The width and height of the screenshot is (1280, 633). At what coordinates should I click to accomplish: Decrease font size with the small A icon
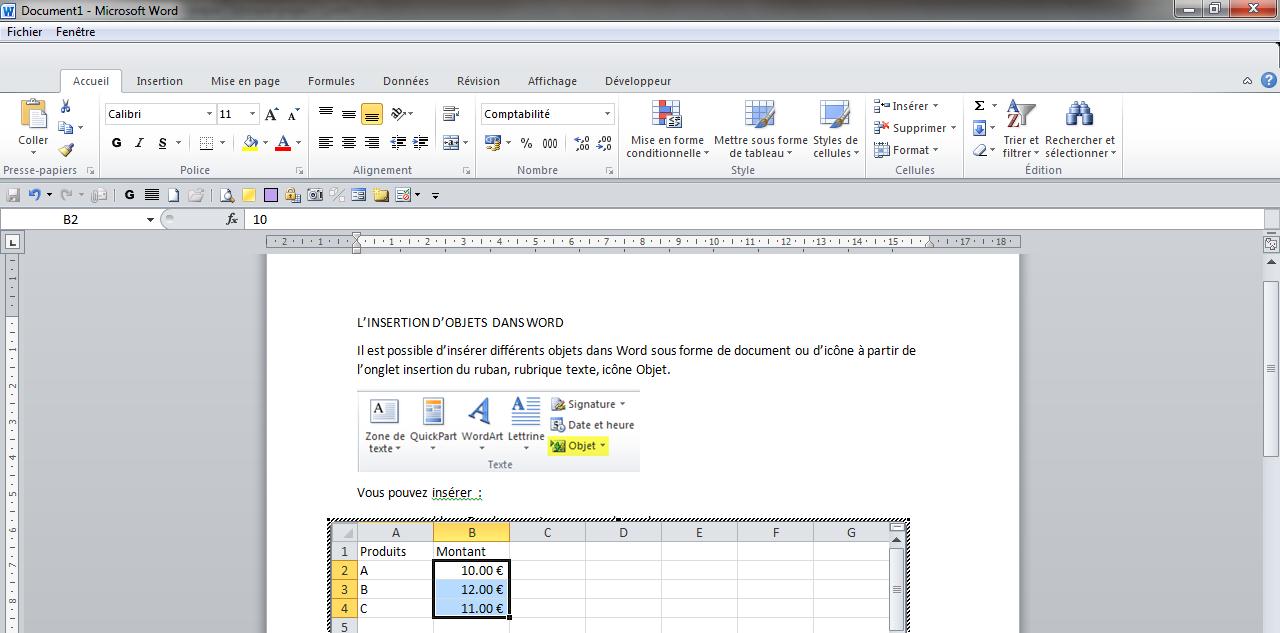coord(294,114)
